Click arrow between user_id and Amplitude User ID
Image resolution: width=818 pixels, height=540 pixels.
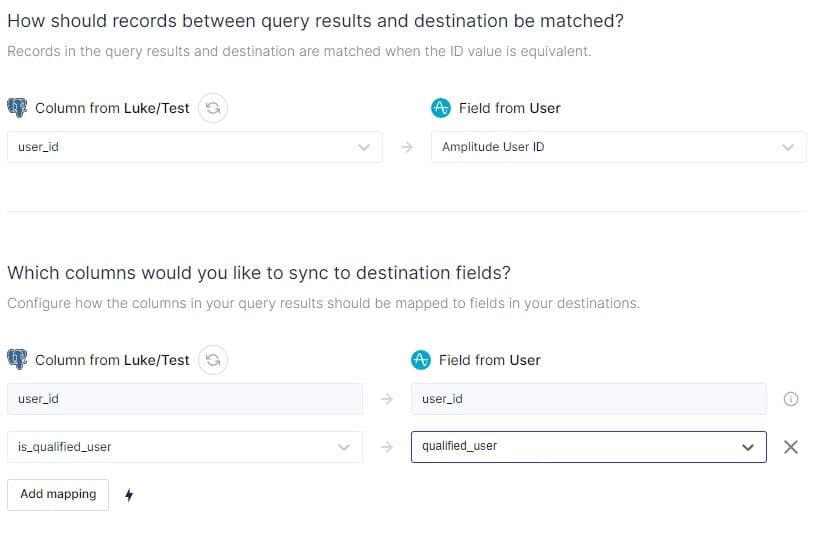point(406,147)
